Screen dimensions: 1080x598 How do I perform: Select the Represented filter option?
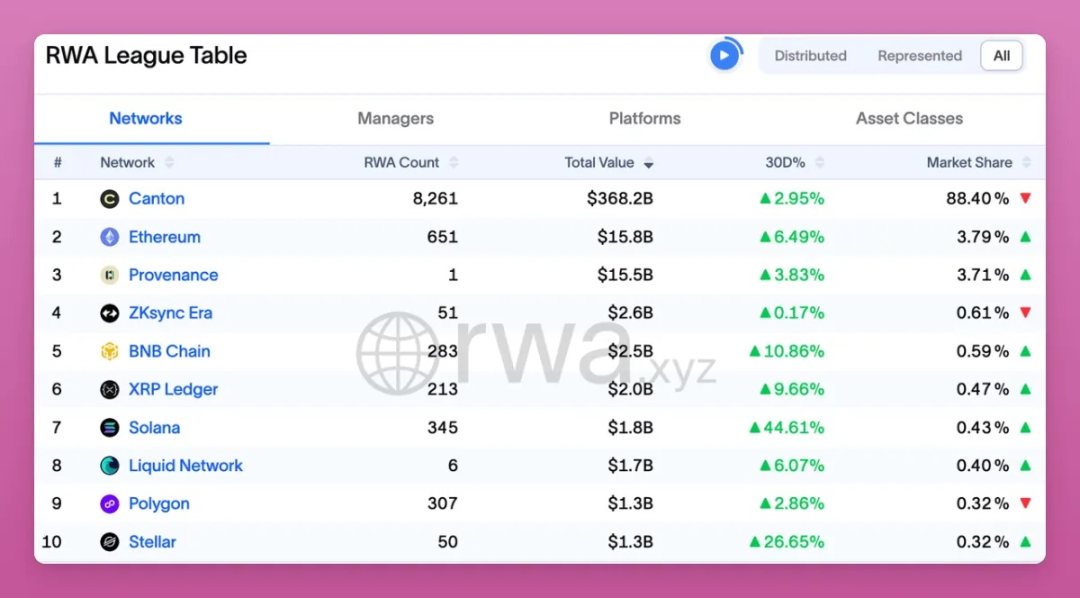click(x=919, y=56)
